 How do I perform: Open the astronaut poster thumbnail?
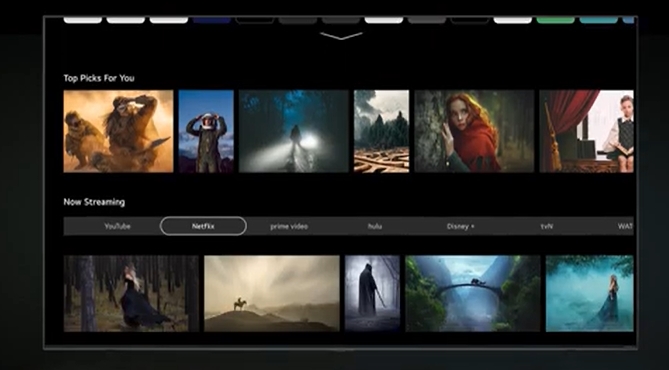pos(206,131)
